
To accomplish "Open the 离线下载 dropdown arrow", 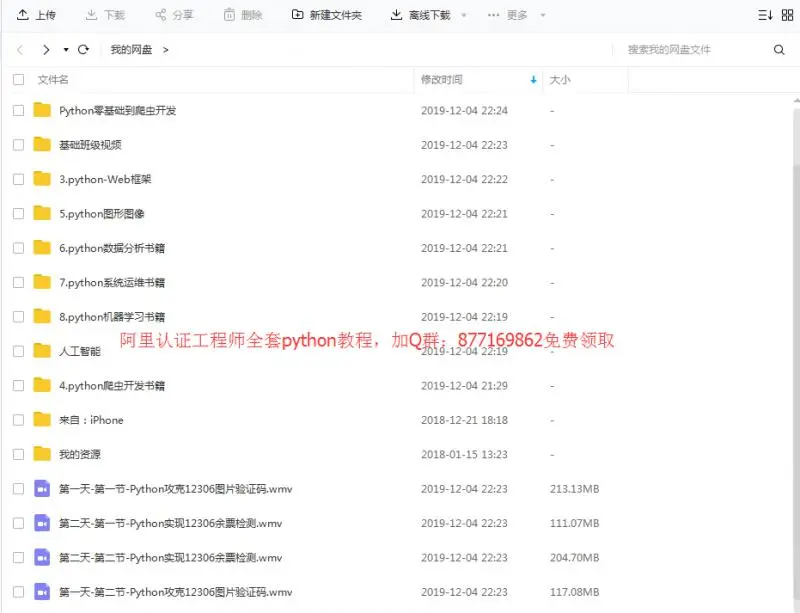I will point(464,15).
